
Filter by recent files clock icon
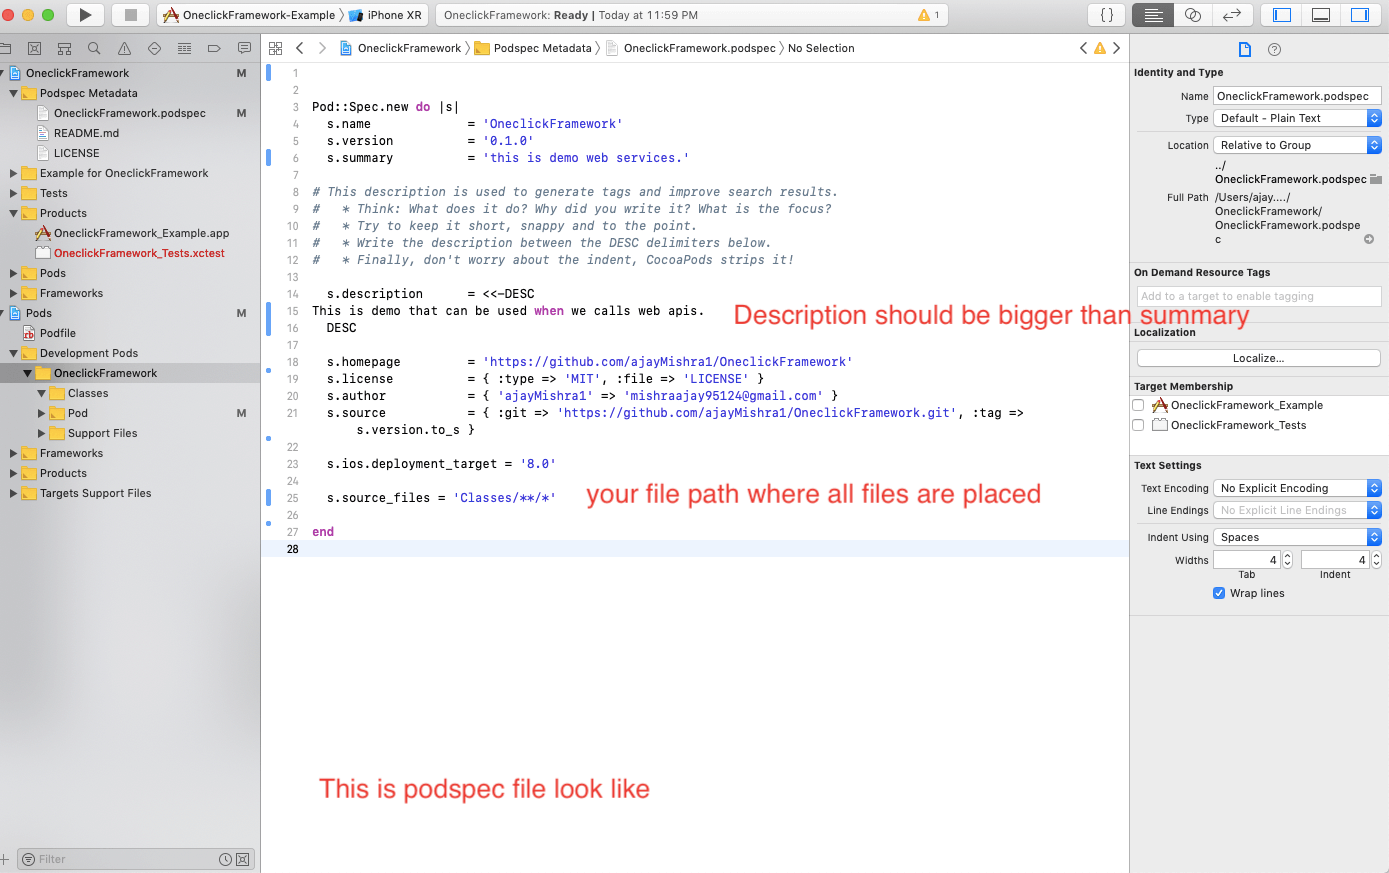click(226, 859)
